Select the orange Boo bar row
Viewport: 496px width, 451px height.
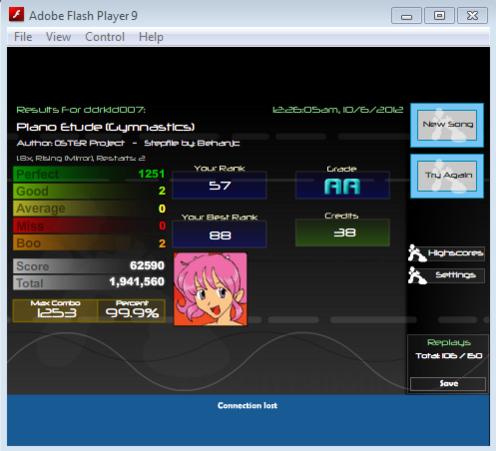(x=89, y=243)
